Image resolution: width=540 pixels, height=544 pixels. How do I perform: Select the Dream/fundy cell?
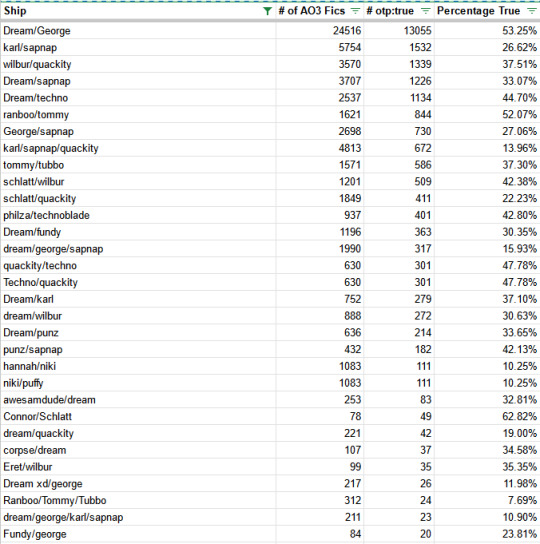click(138, 232)
